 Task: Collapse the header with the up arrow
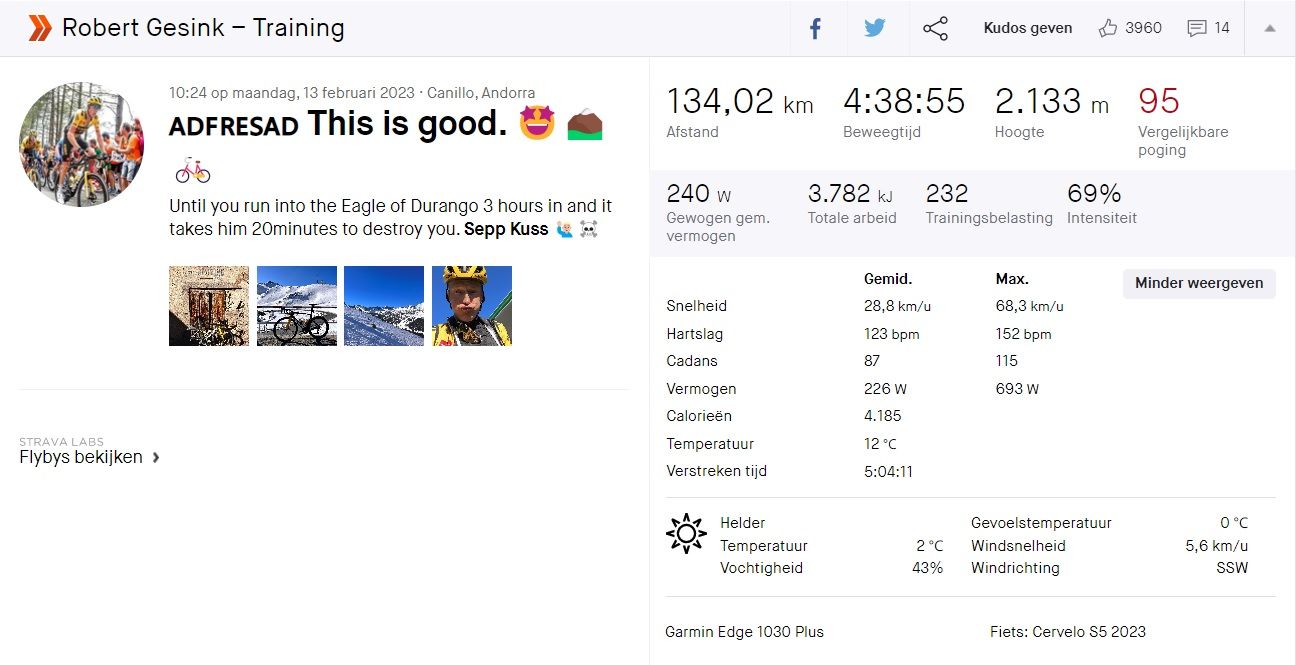coord(1270,28)
